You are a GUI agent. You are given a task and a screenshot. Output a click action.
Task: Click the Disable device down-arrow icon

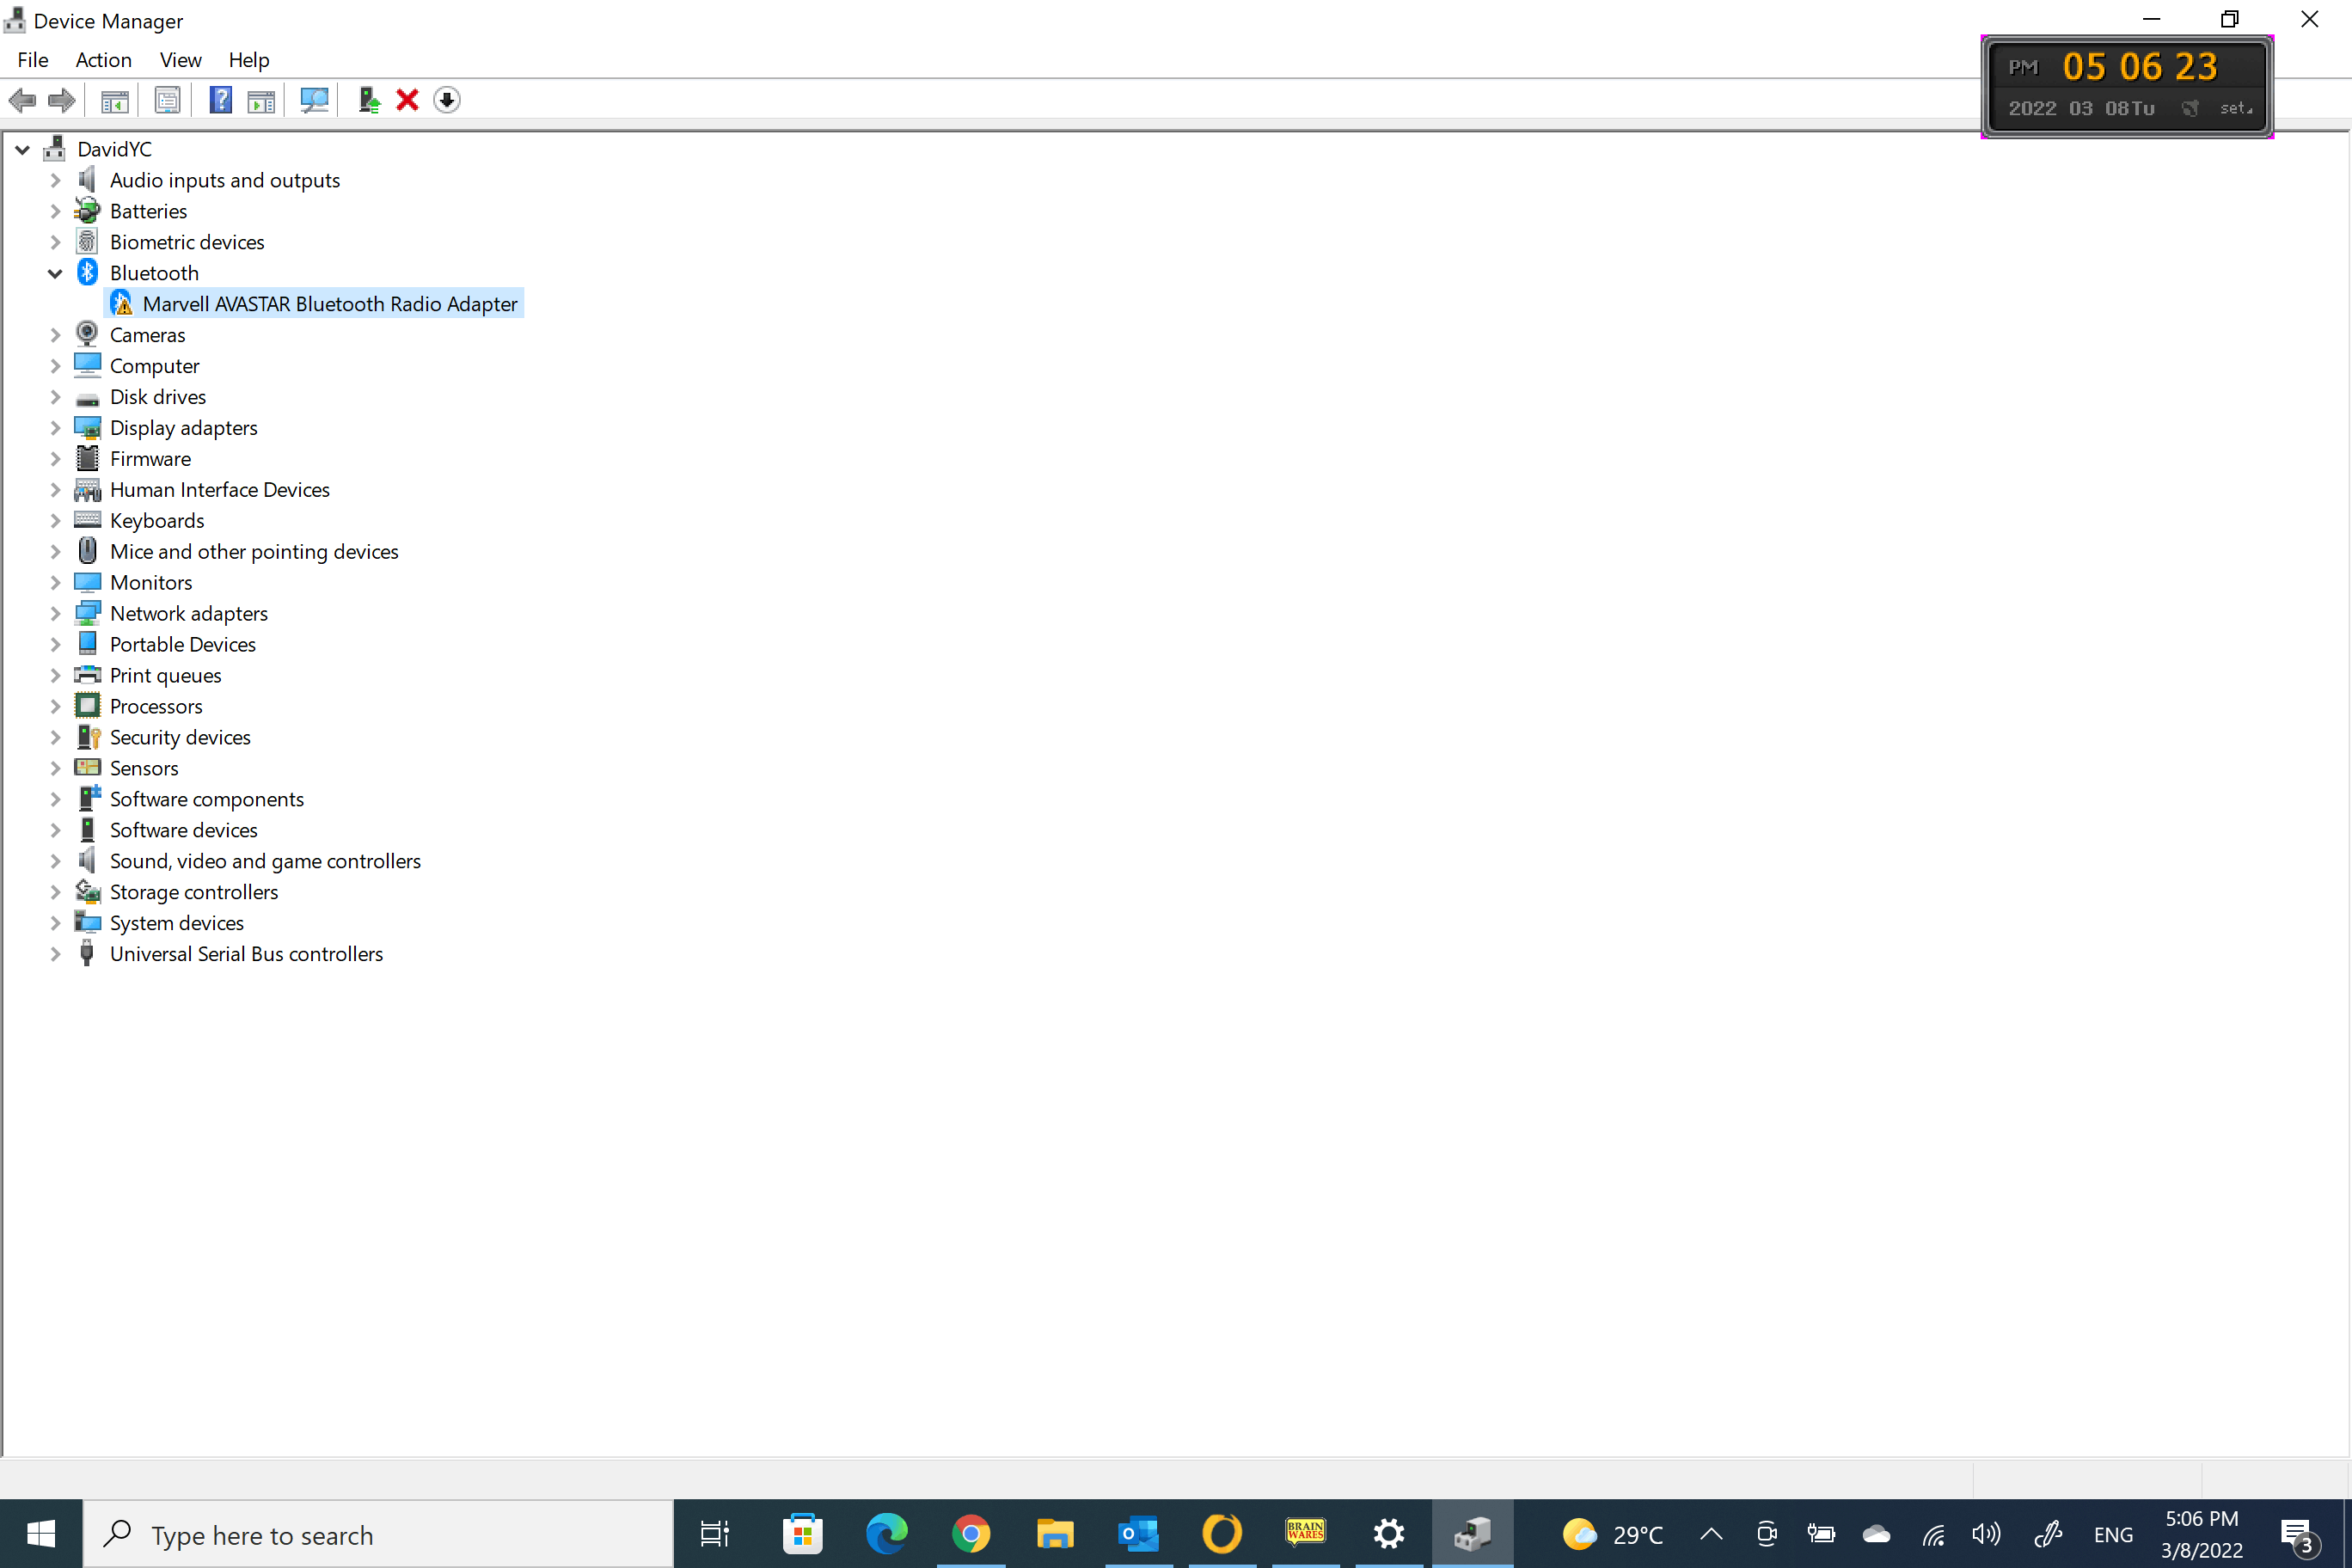(447, 100)
